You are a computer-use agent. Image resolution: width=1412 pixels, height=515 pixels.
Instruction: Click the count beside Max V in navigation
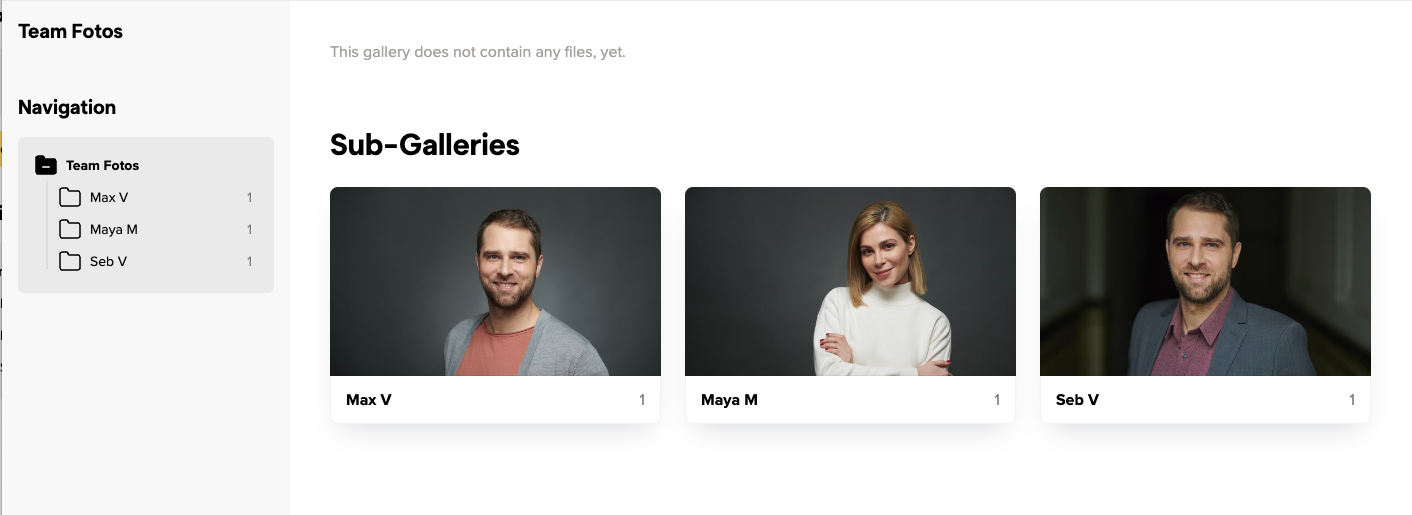(250, 197)
